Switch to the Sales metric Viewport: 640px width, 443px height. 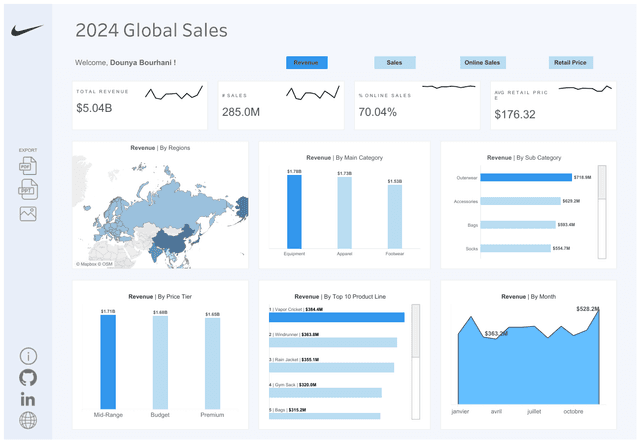(x=395, y=62)
